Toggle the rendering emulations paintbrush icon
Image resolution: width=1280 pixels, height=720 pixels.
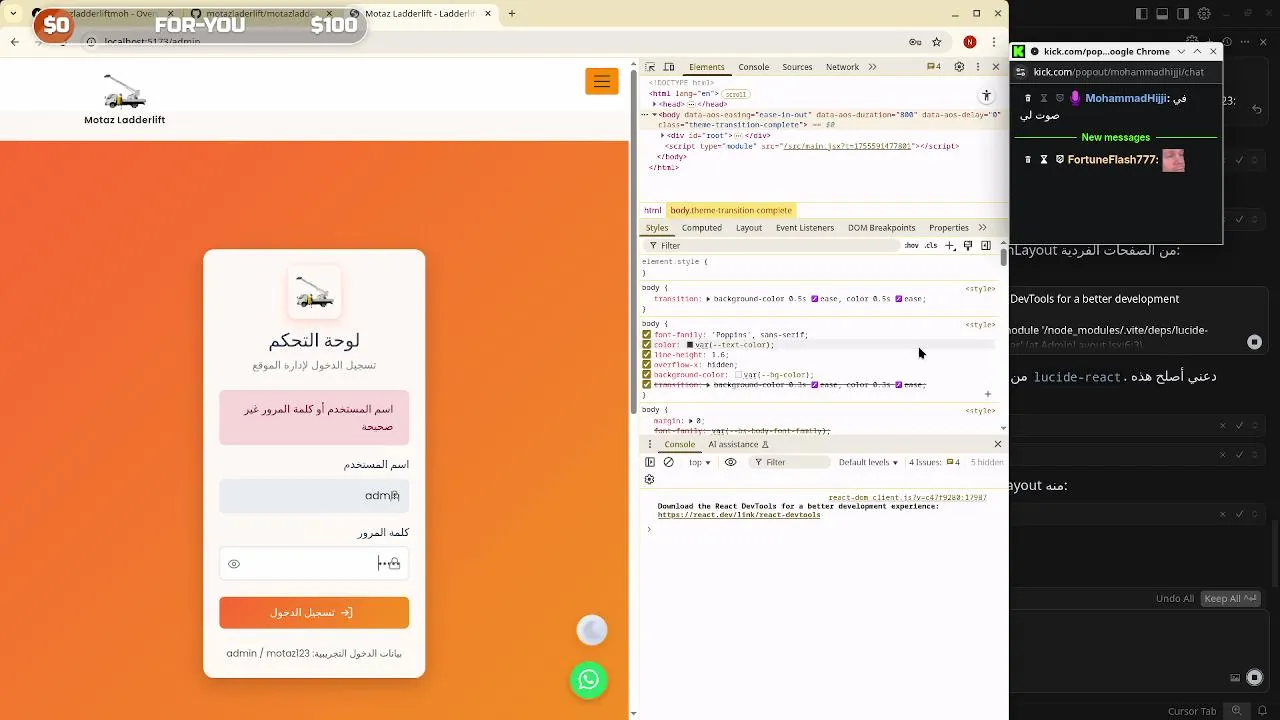(968, 246)
